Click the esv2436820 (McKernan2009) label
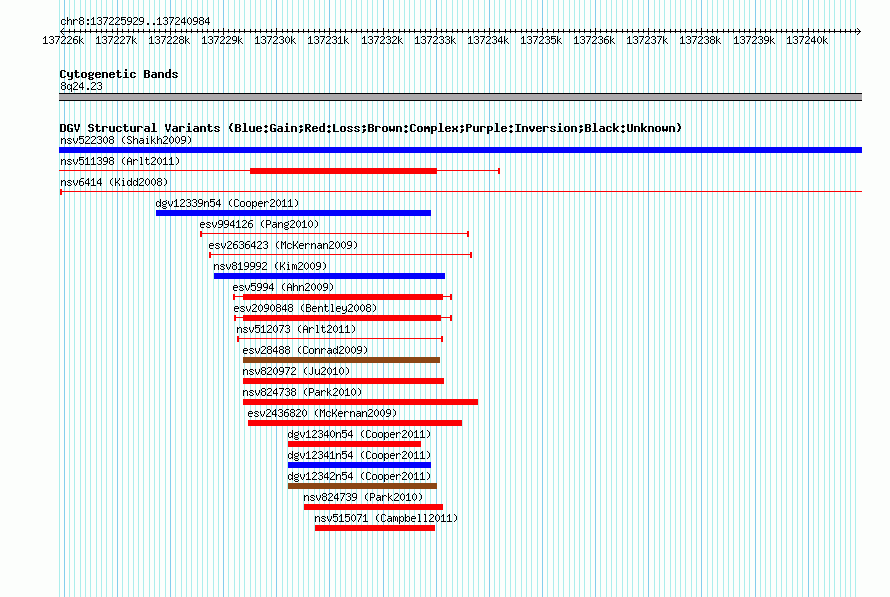The height and width of the screenshot is (597, 890). (322, 413)
